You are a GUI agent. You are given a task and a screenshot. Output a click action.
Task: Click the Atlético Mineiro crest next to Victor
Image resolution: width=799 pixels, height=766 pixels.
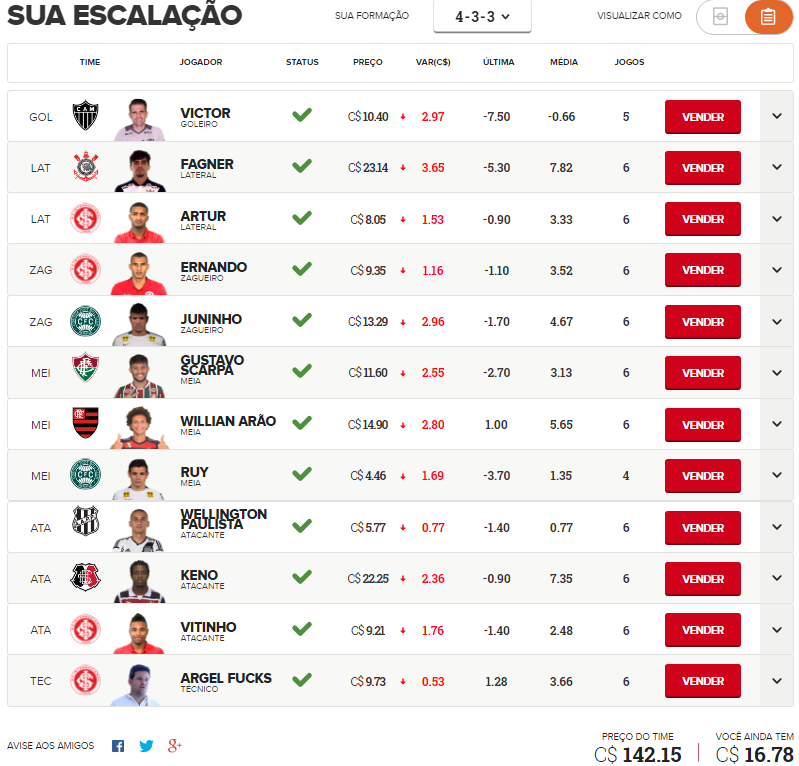click(85, 117)
